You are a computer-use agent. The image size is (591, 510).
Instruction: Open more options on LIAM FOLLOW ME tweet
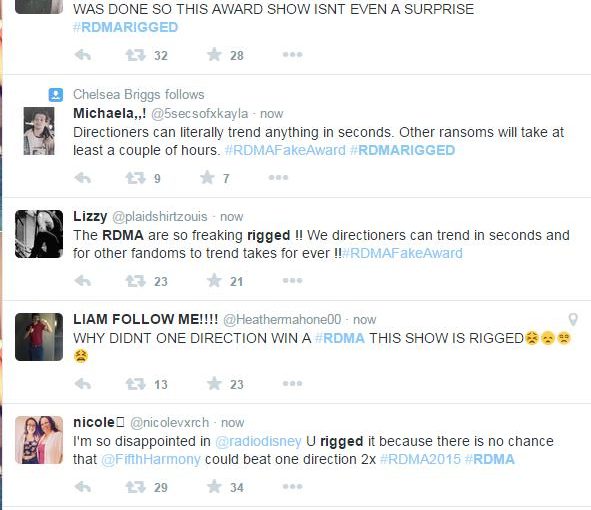[x=292, y=384]
